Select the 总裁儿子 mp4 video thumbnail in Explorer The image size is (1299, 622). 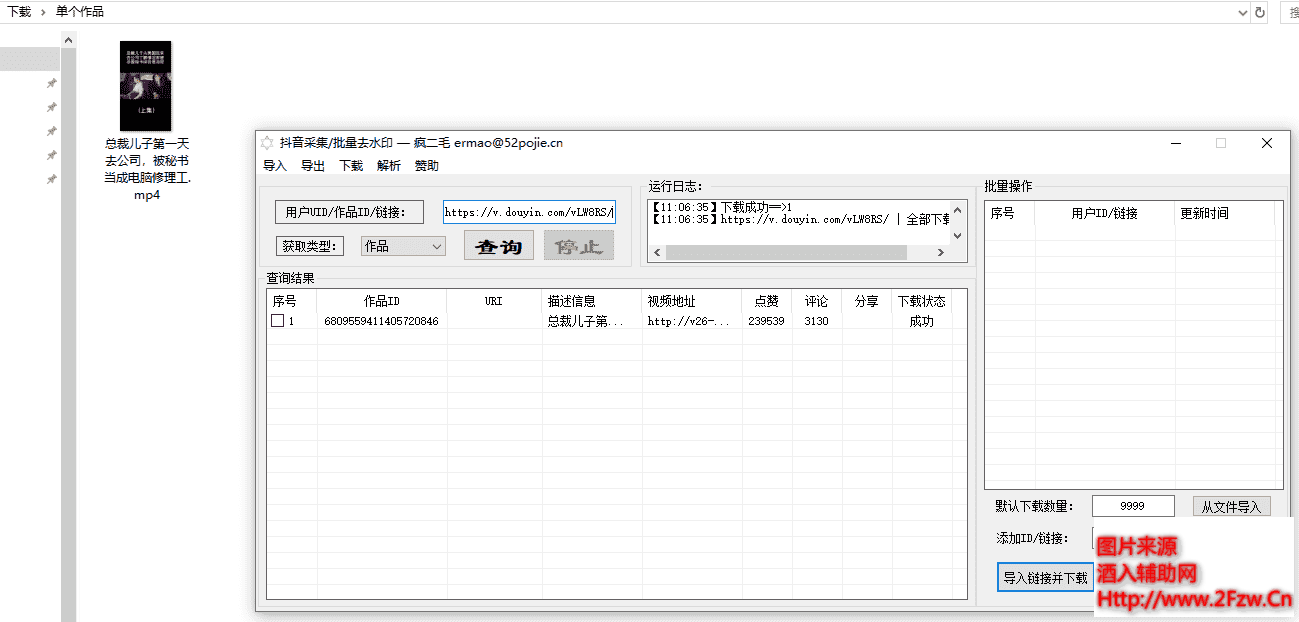(146, 86)
